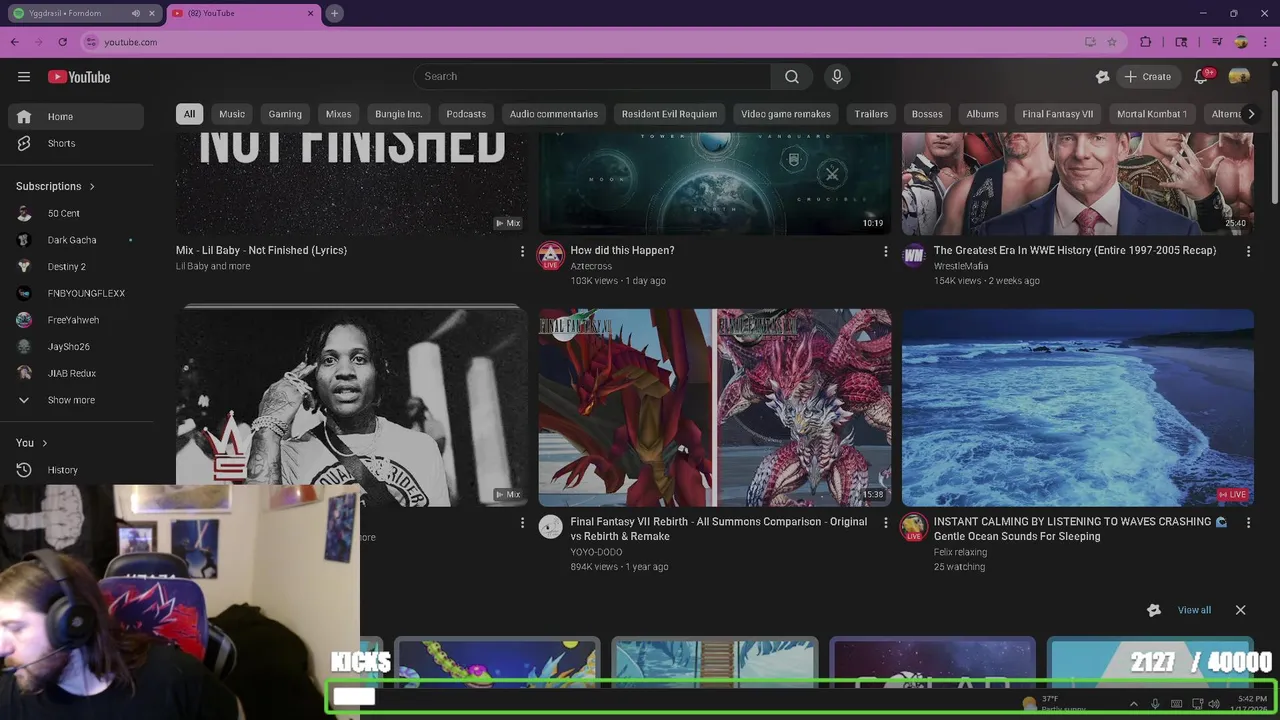Open Mix - Lil Baby Not Finished title
Viewport: 1280px width, 720px height.
(261, 250)
